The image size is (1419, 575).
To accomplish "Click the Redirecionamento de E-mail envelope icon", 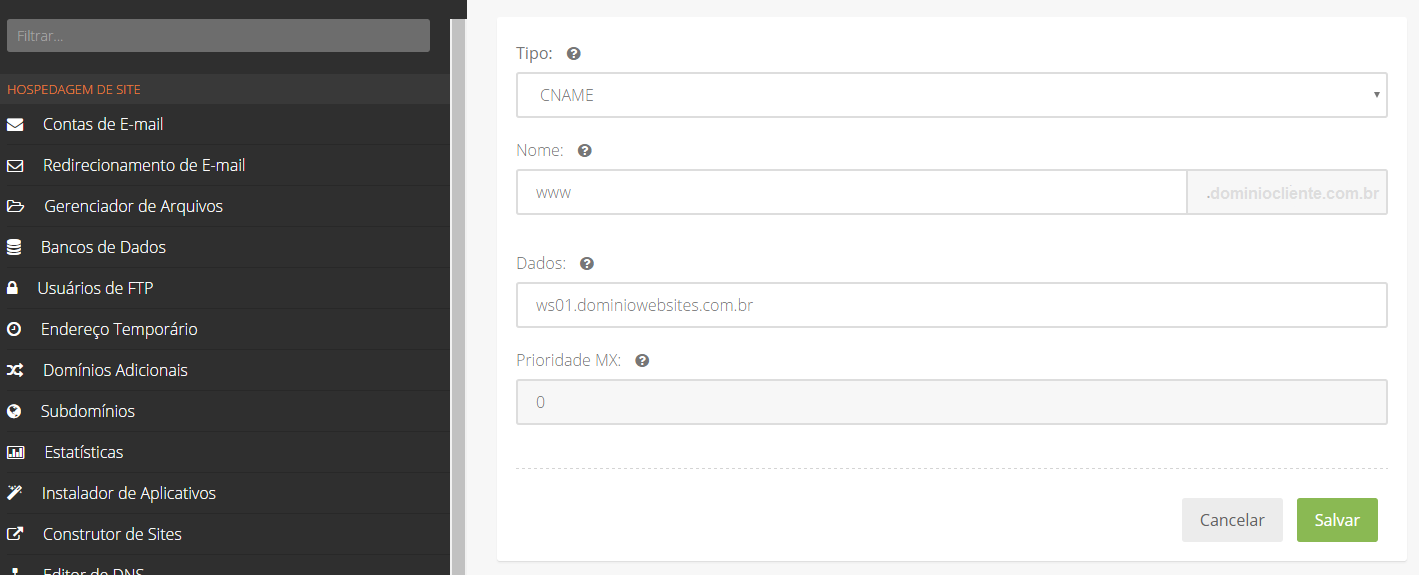I will point(14,166).
